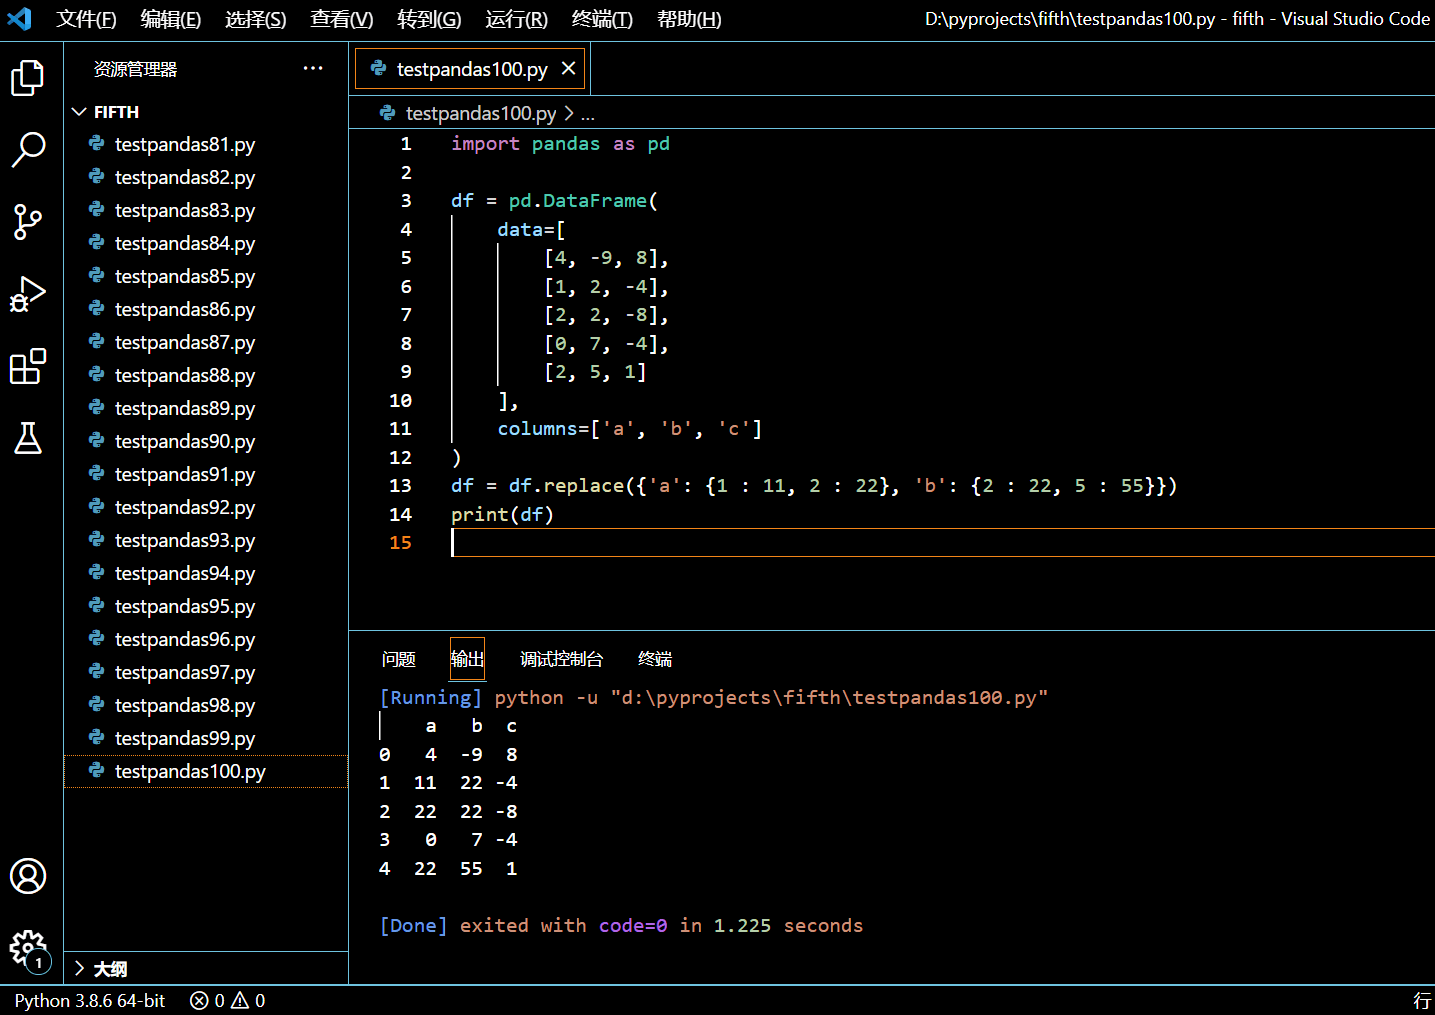Open the 文件(F) menu

(87, 19)
